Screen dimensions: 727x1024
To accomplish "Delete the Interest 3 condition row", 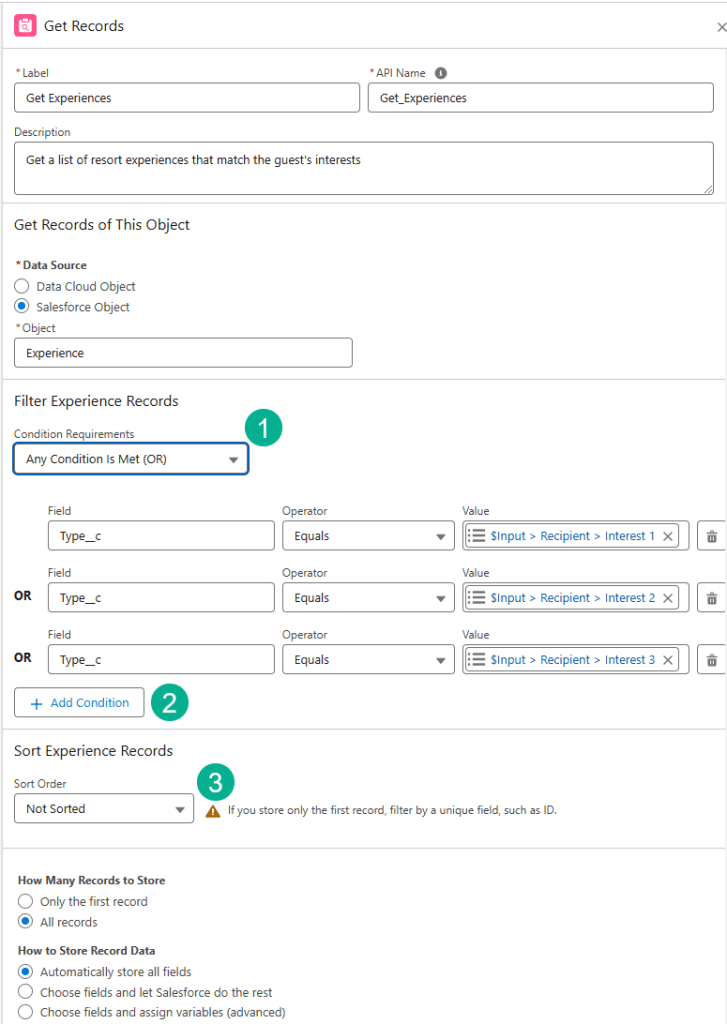I will point(712,660).
